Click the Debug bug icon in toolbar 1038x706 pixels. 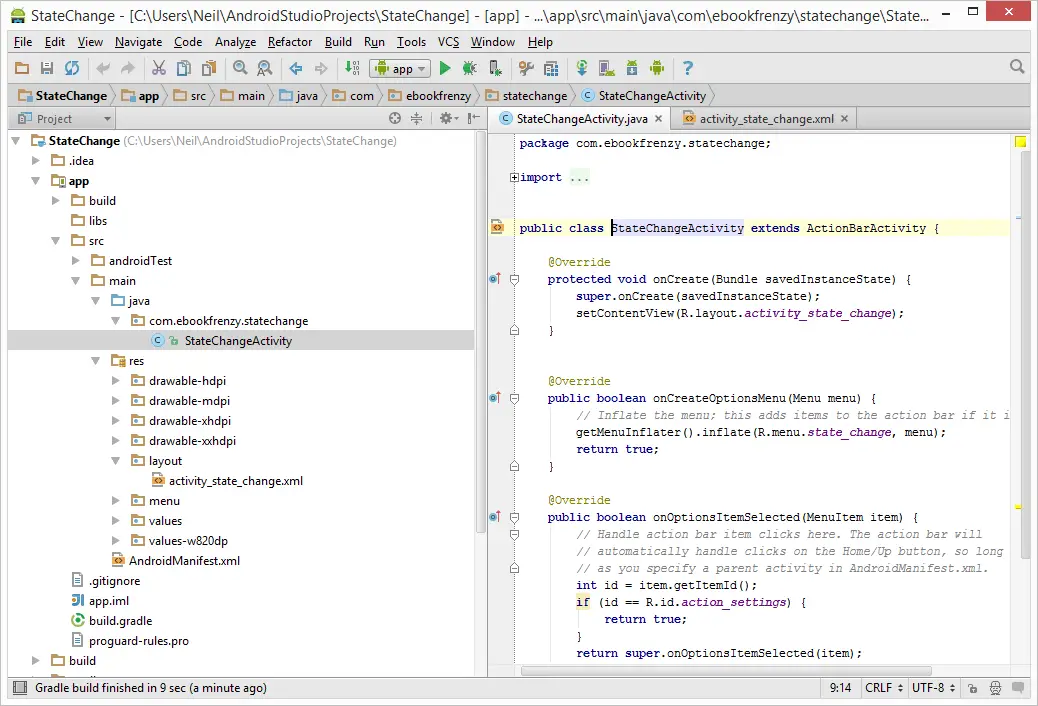pos(469,68)
